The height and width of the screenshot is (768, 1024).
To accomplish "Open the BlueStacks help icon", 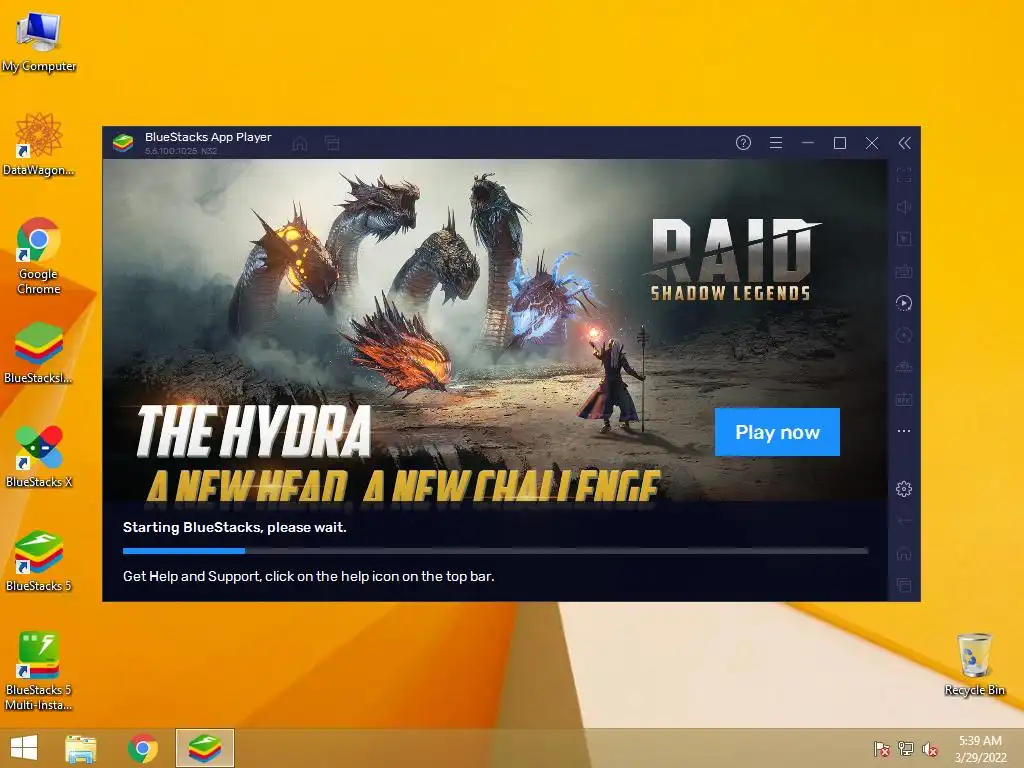I will [743, 142].
